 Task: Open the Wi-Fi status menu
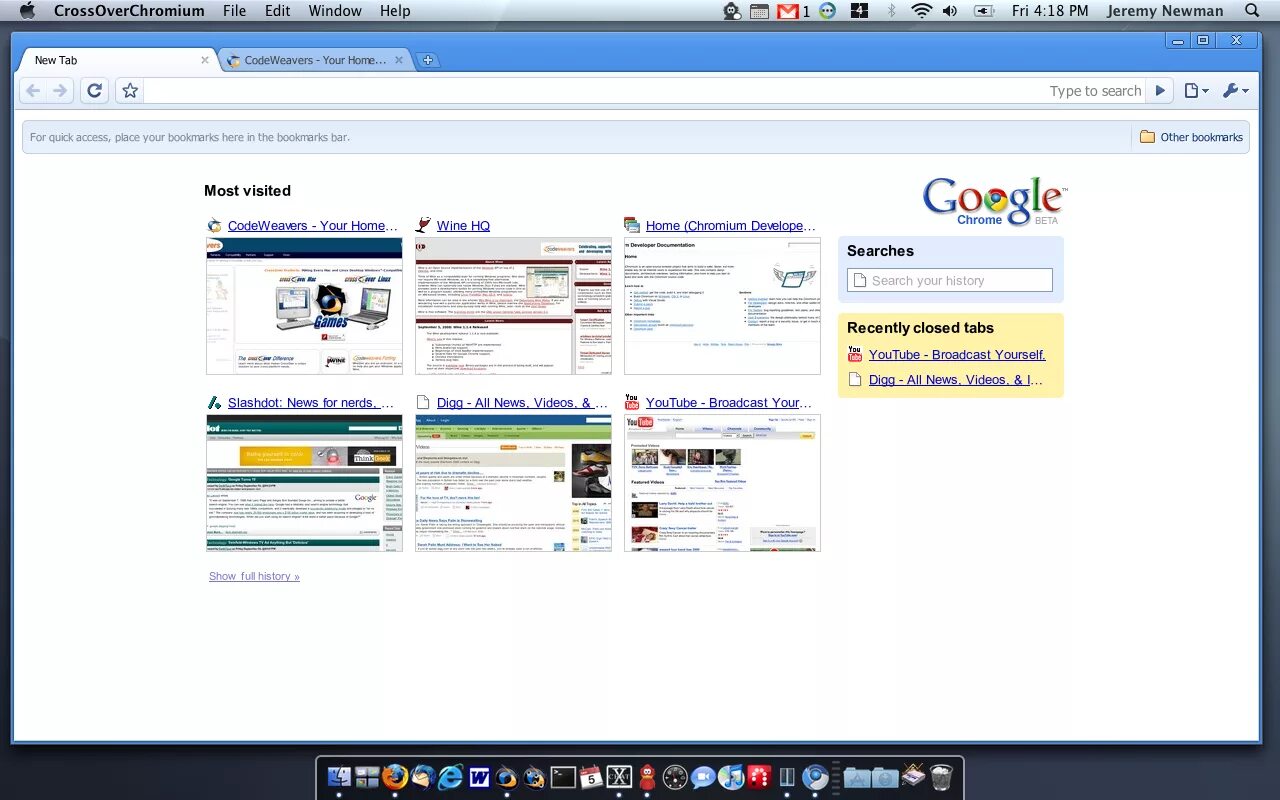click(921, 11)
